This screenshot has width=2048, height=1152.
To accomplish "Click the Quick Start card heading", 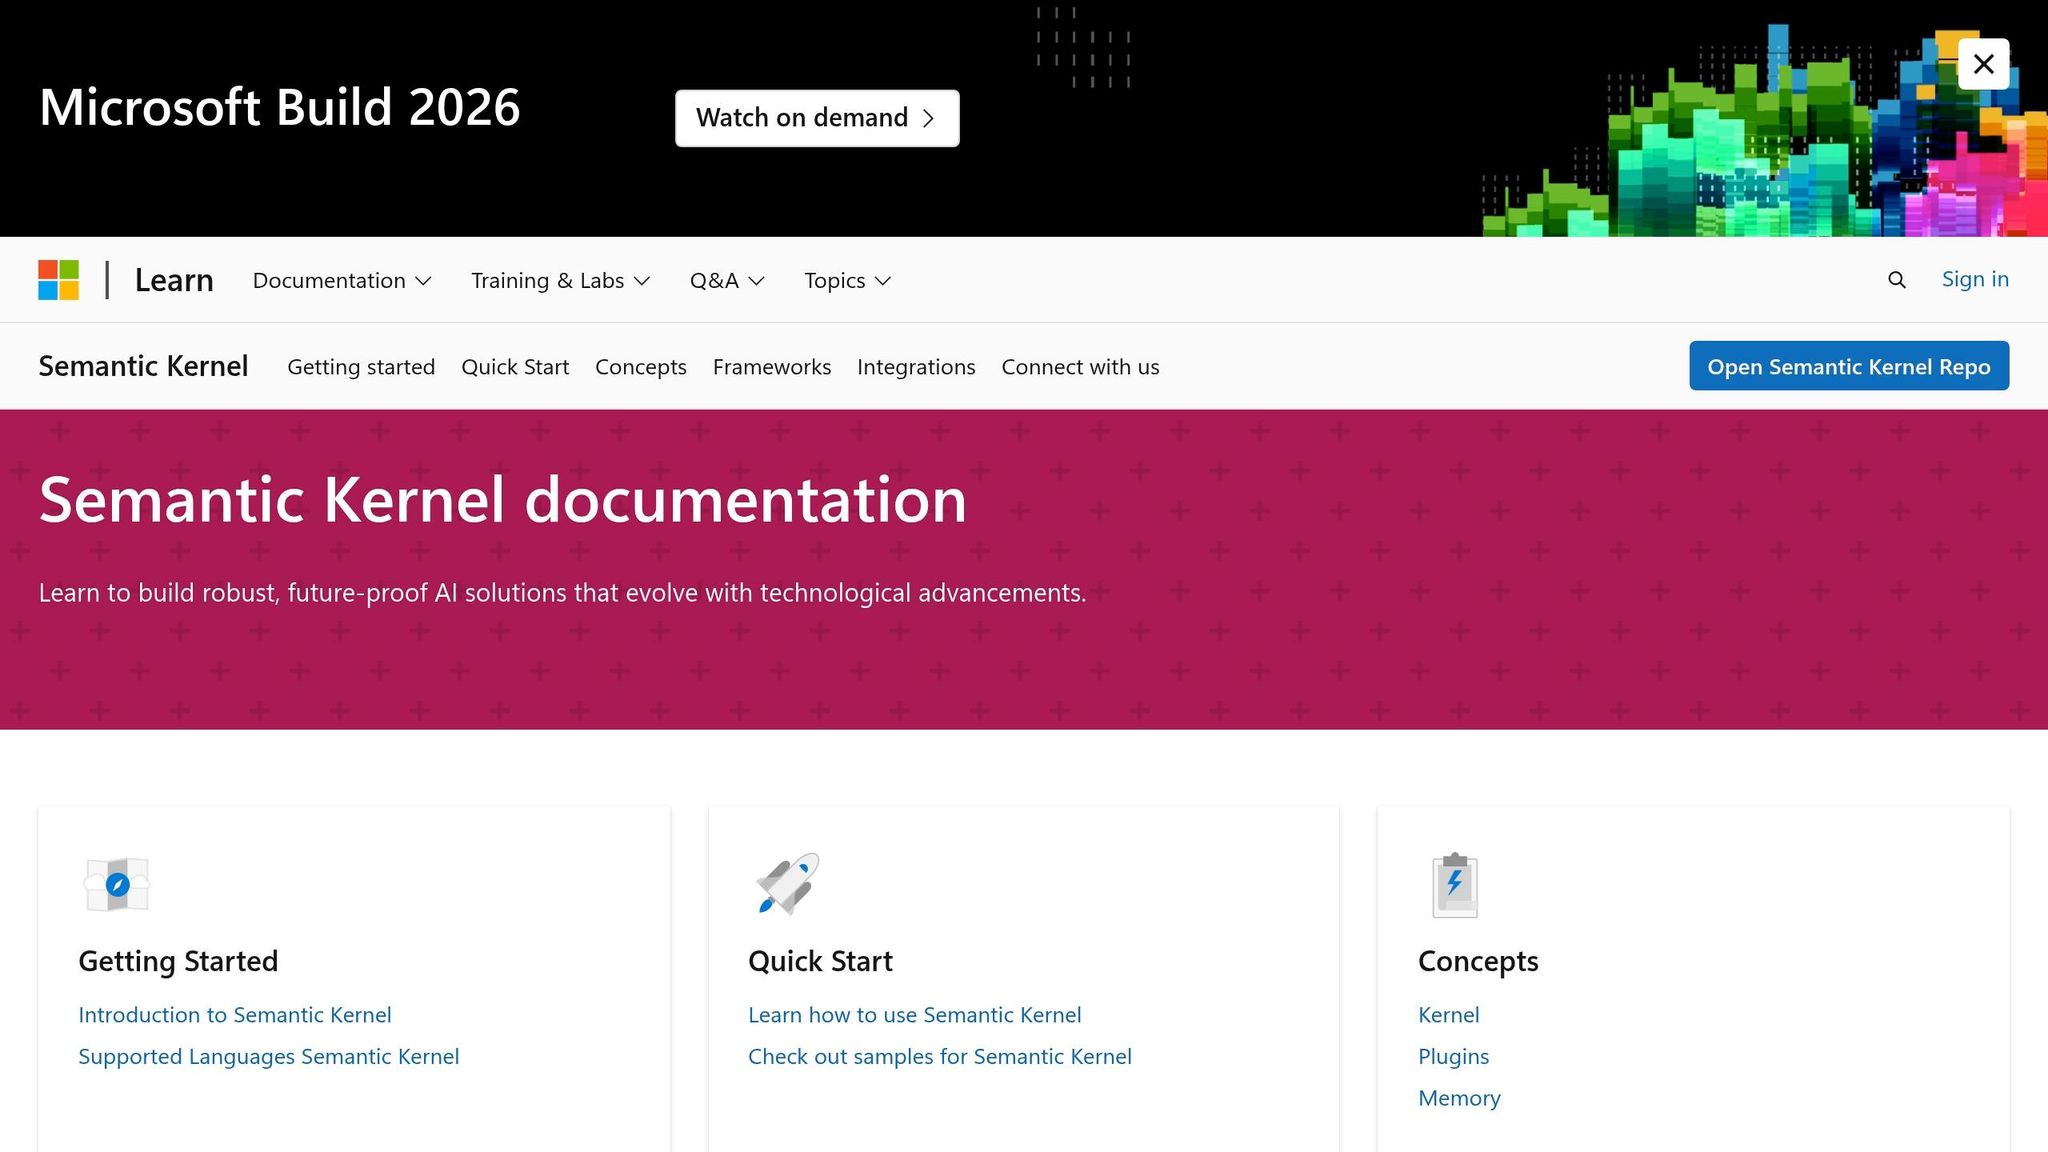I will coord(820,961).
